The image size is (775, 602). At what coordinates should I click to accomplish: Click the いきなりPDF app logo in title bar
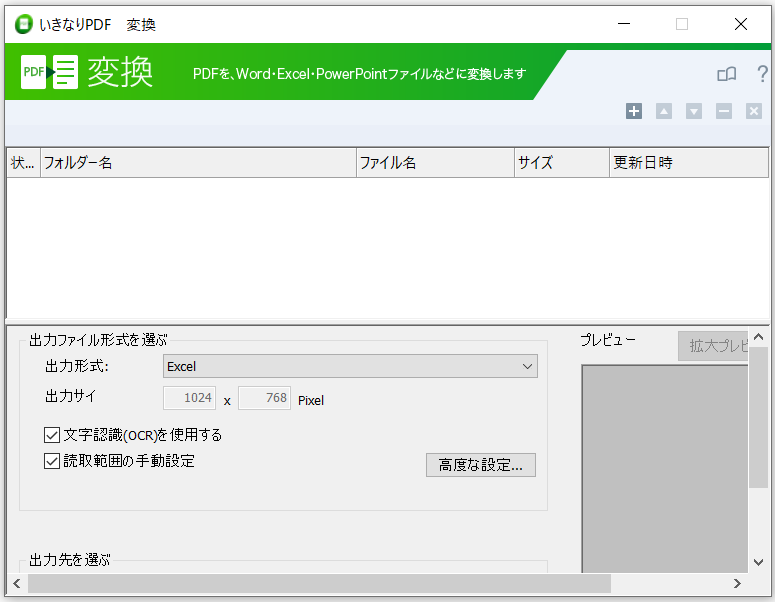(x=23, y=24)
